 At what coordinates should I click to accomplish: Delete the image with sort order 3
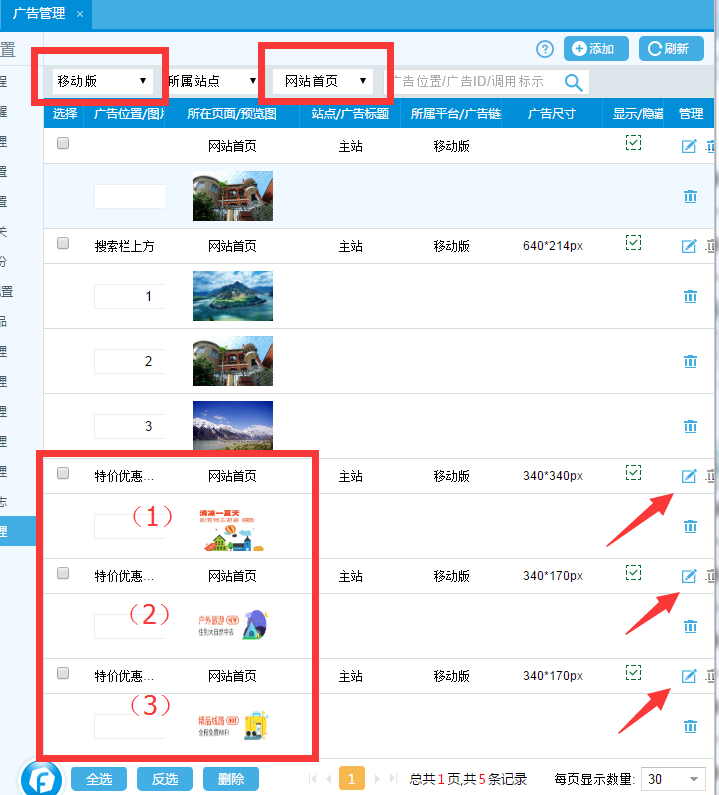pos(690,426)
